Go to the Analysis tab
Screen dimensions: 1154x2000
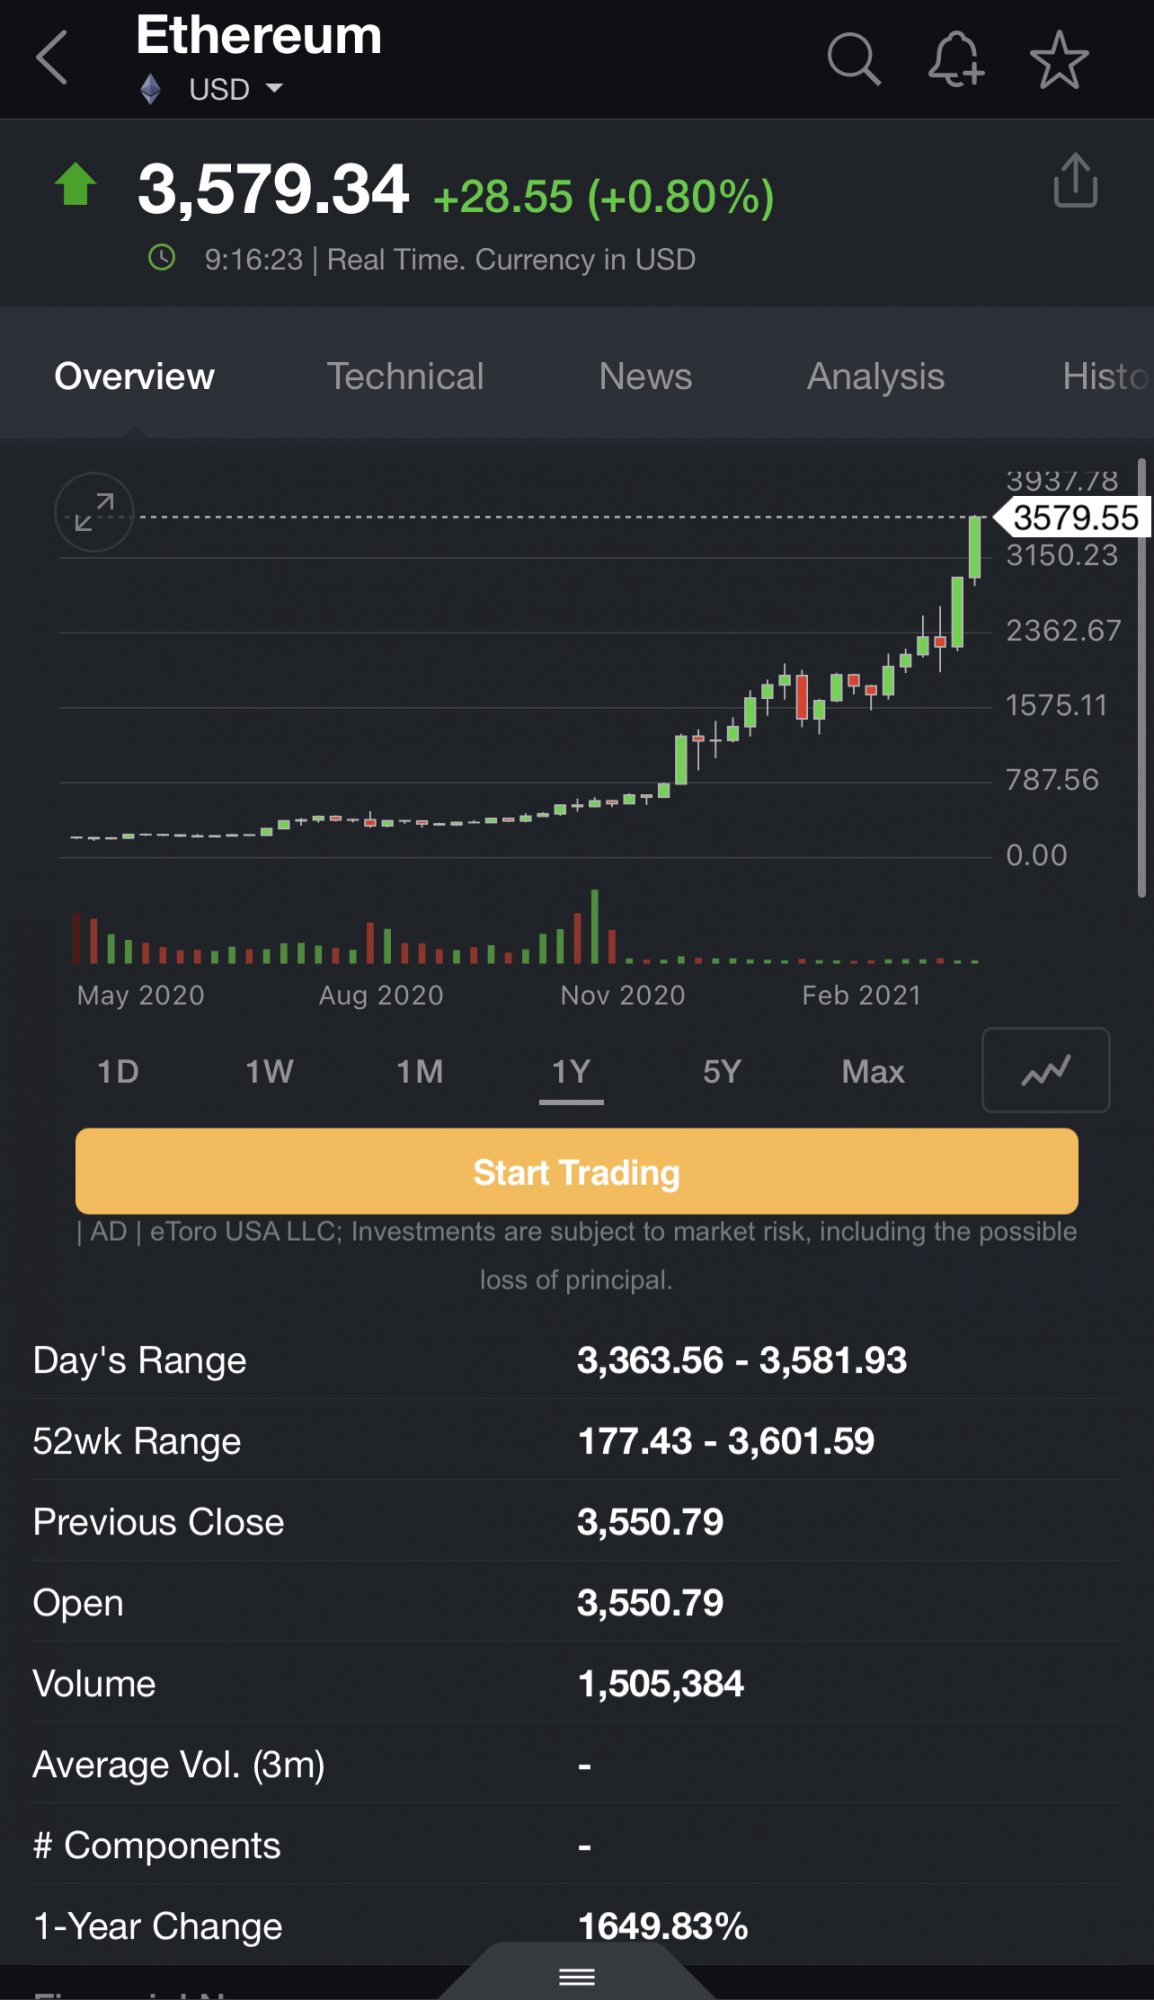point(875,377)
